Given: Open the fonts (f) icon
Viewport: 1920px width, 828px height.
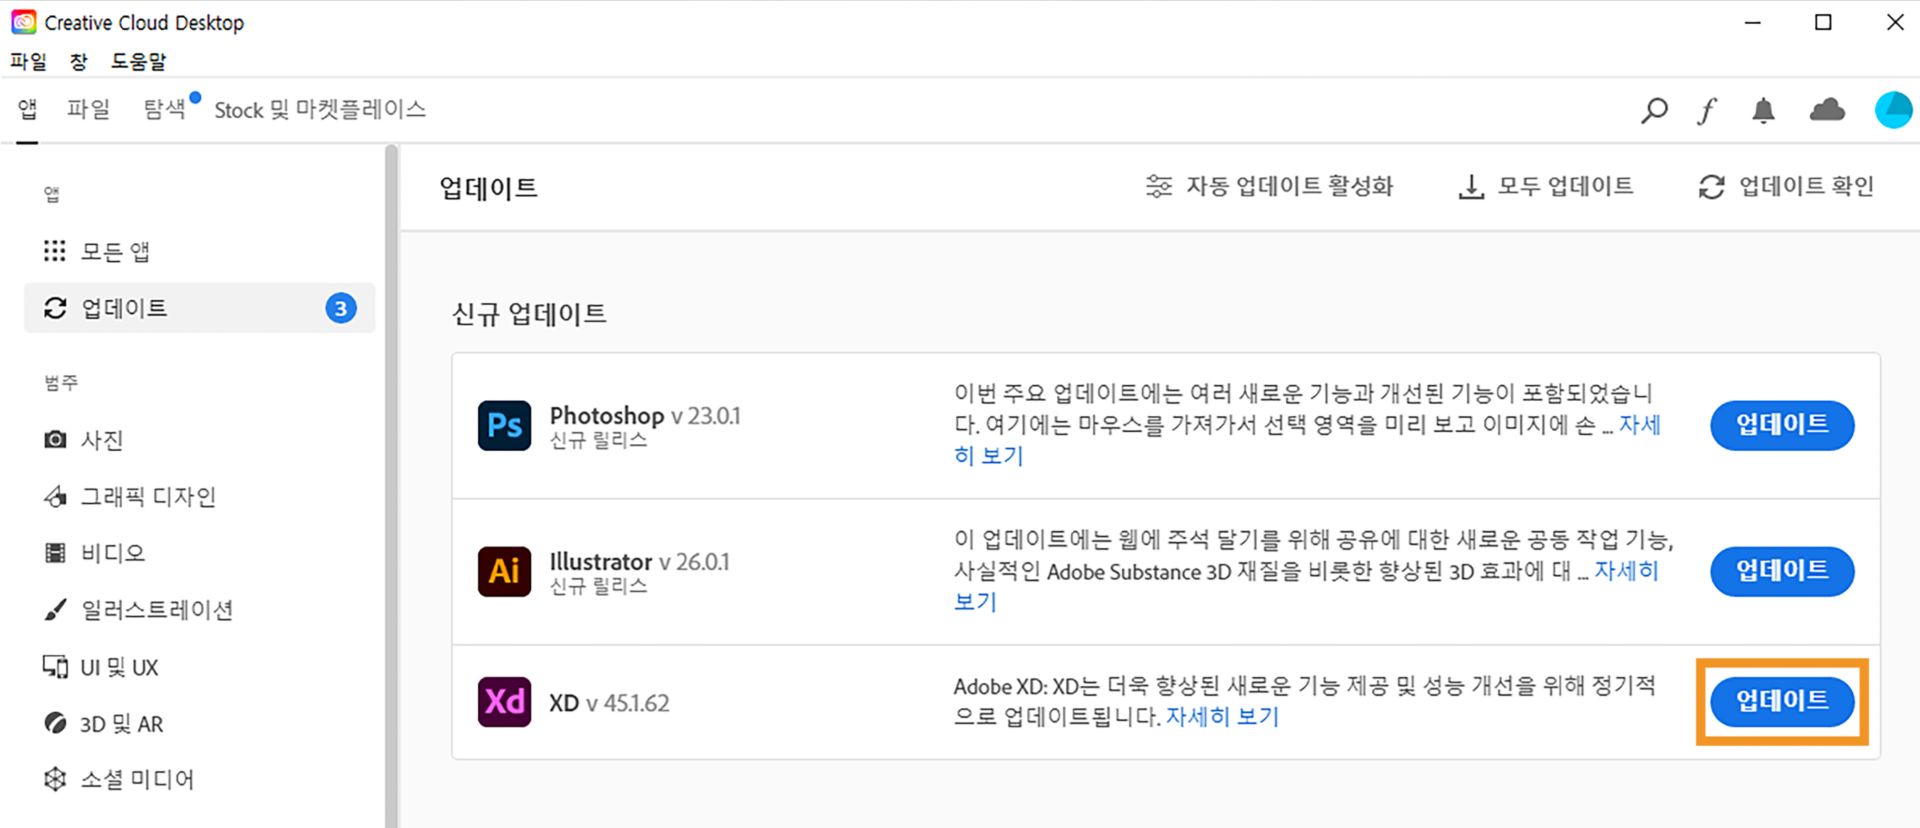Looking at the screenshot, I should [x=1707, y=110].
